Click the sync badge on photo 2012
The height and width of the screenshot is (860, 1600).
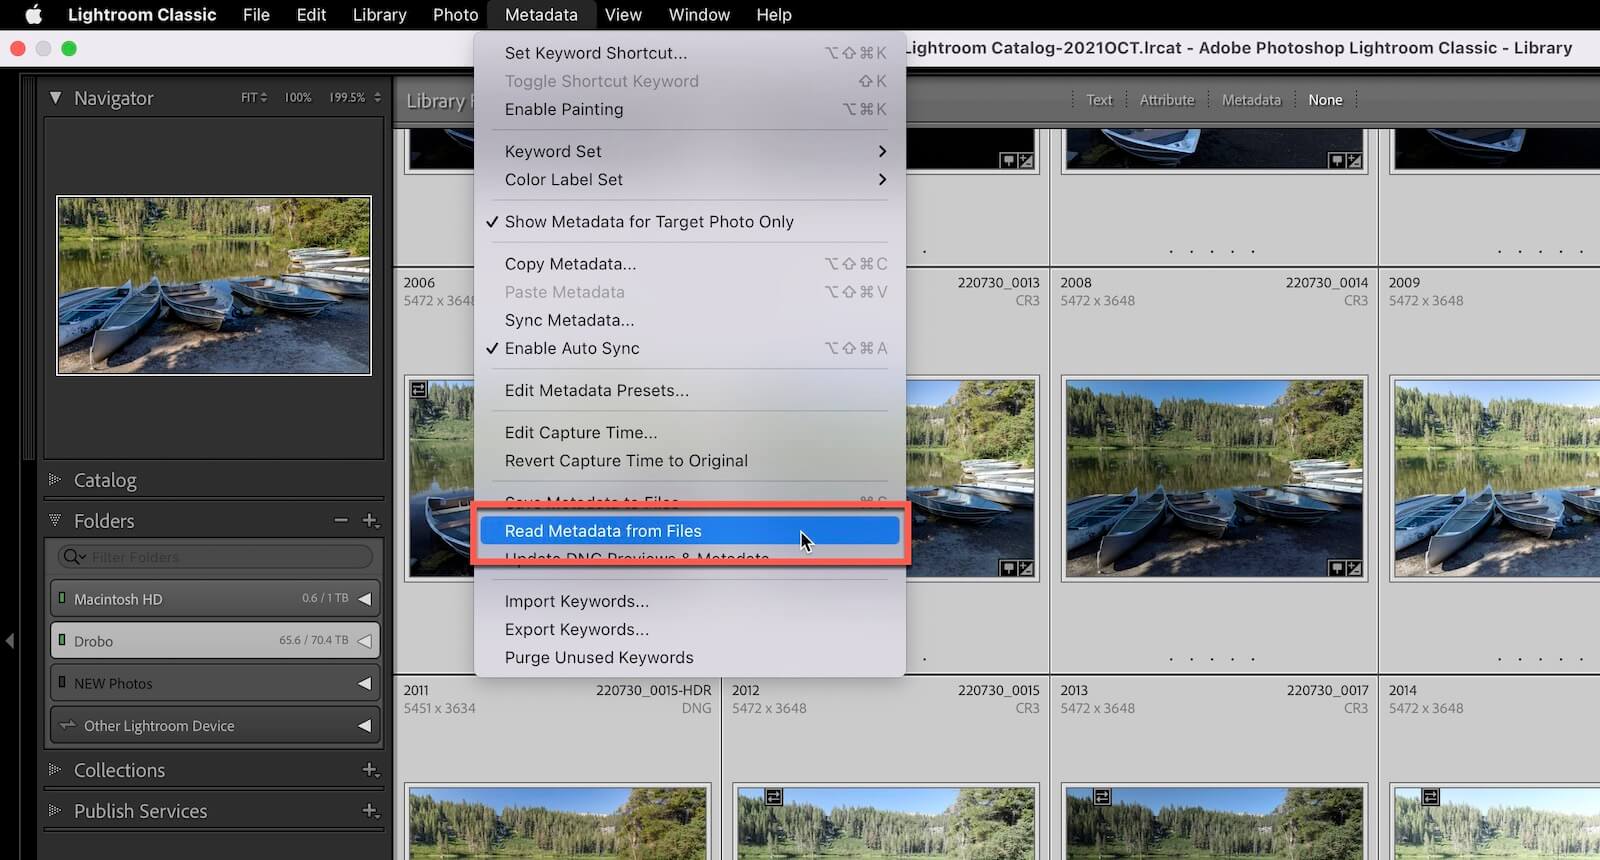(774, 797)
